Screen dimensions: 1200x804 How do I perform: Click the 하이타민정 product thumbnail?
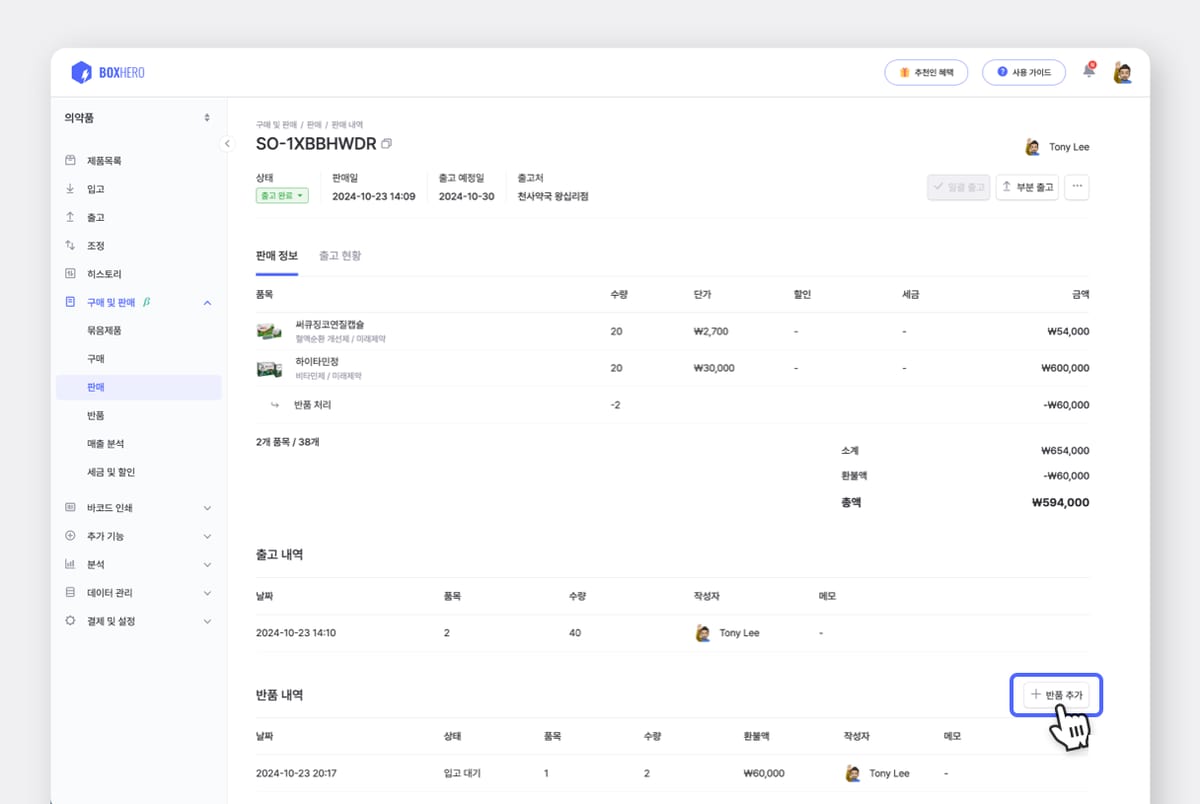269,369
